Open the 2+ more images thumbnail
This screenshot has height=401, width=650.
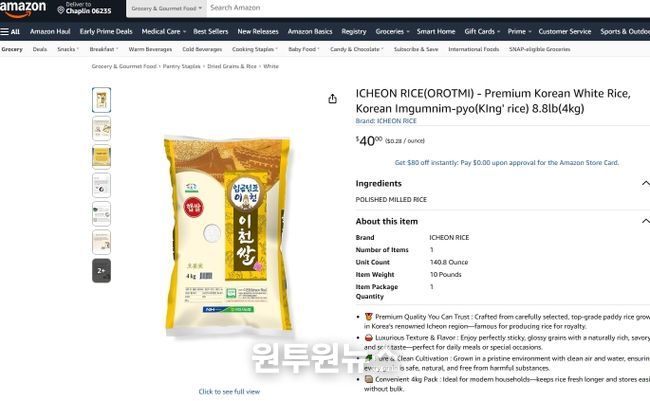coord(101,270)
